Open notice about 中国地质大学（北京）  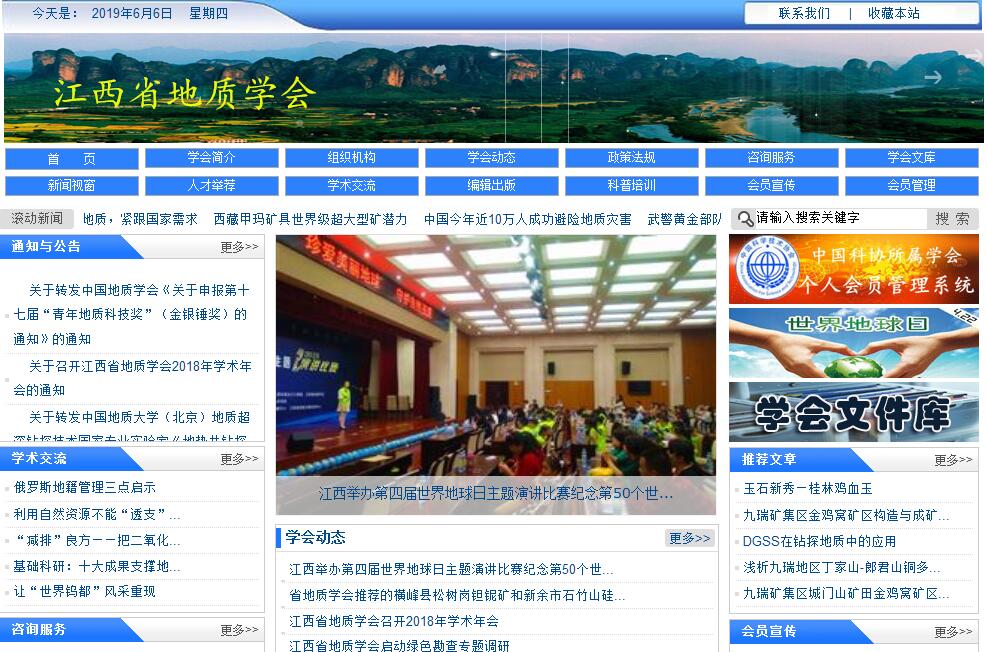pyautogui.click(x=132, y=425)
